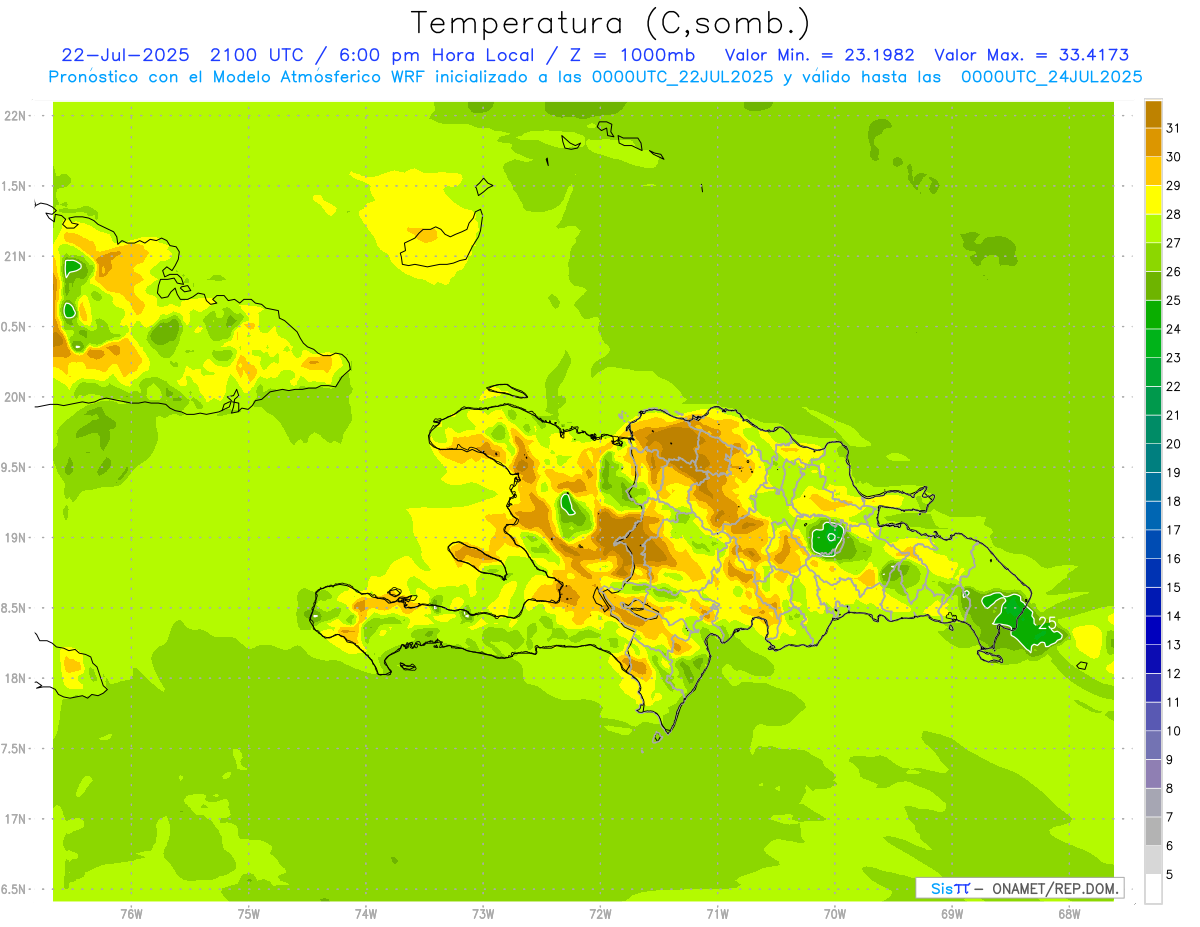This screenshot has width=1200, height=927.
Task: Click the "71W" longitude label
Action: click(x=717, y=913)
